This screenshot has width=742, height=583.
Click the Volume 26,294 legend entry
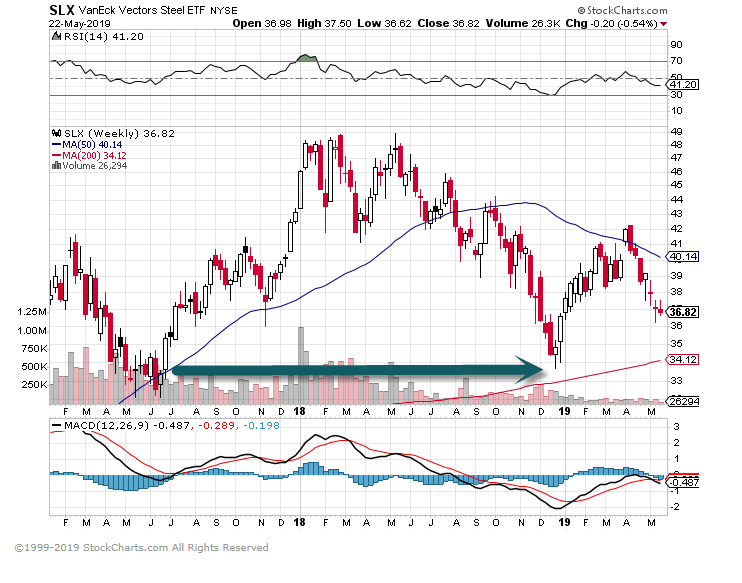[x=94, y=166]
